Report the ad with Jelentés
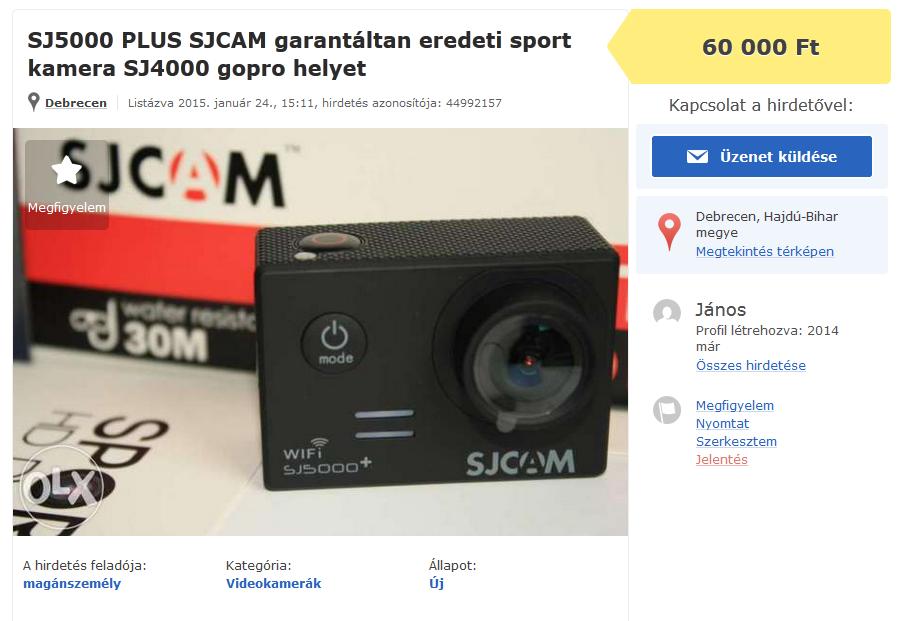This screenshot has width=907, height=621. (721, 459)
